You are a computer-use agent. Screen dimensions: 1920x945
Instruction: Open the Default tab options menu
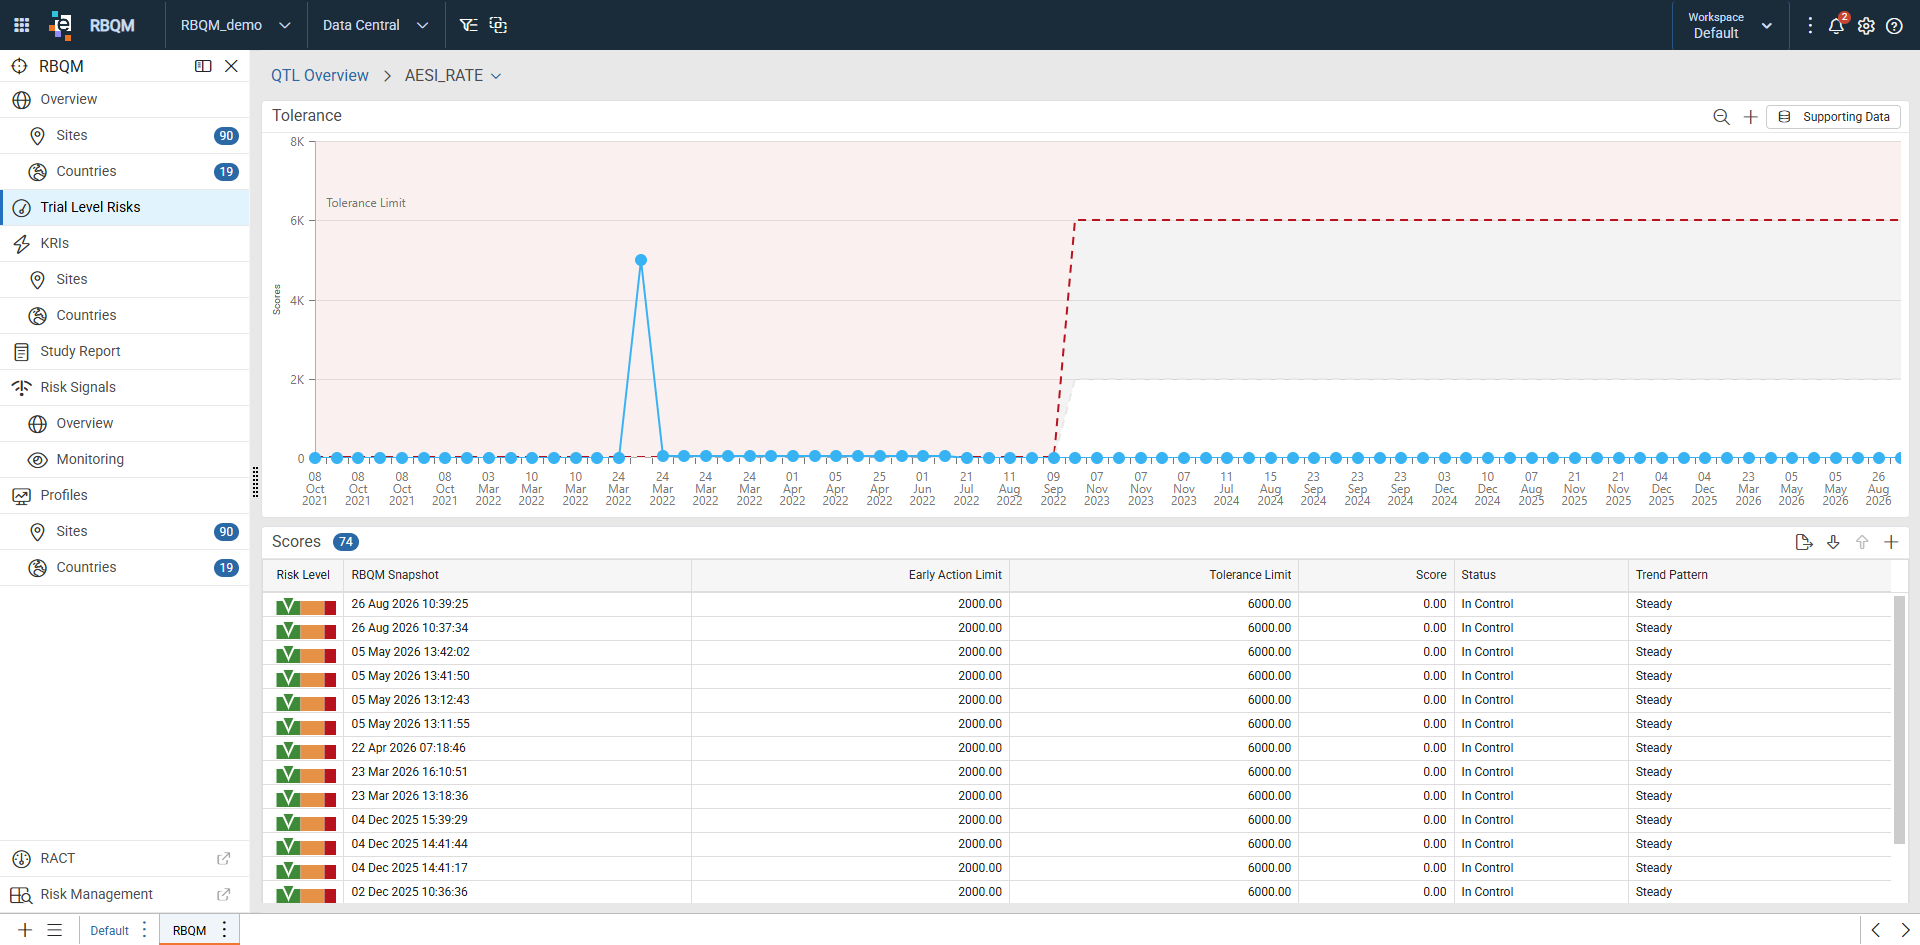145,930
